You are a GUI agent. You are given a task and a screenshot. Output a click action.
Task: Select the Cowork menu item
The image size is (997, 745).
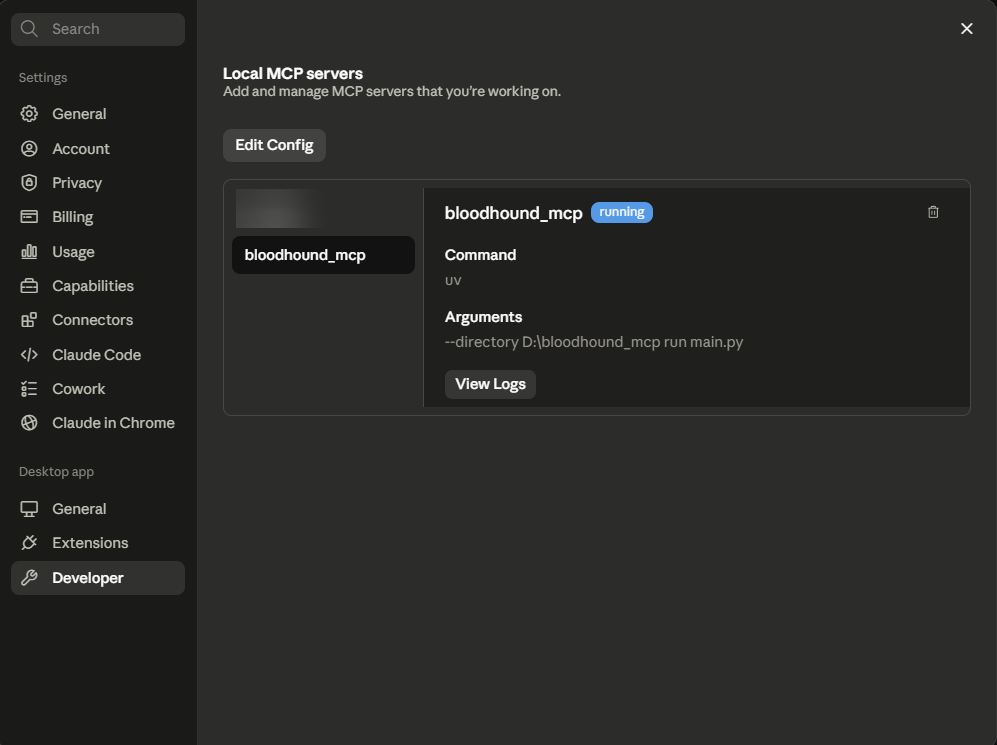[98, 389]
